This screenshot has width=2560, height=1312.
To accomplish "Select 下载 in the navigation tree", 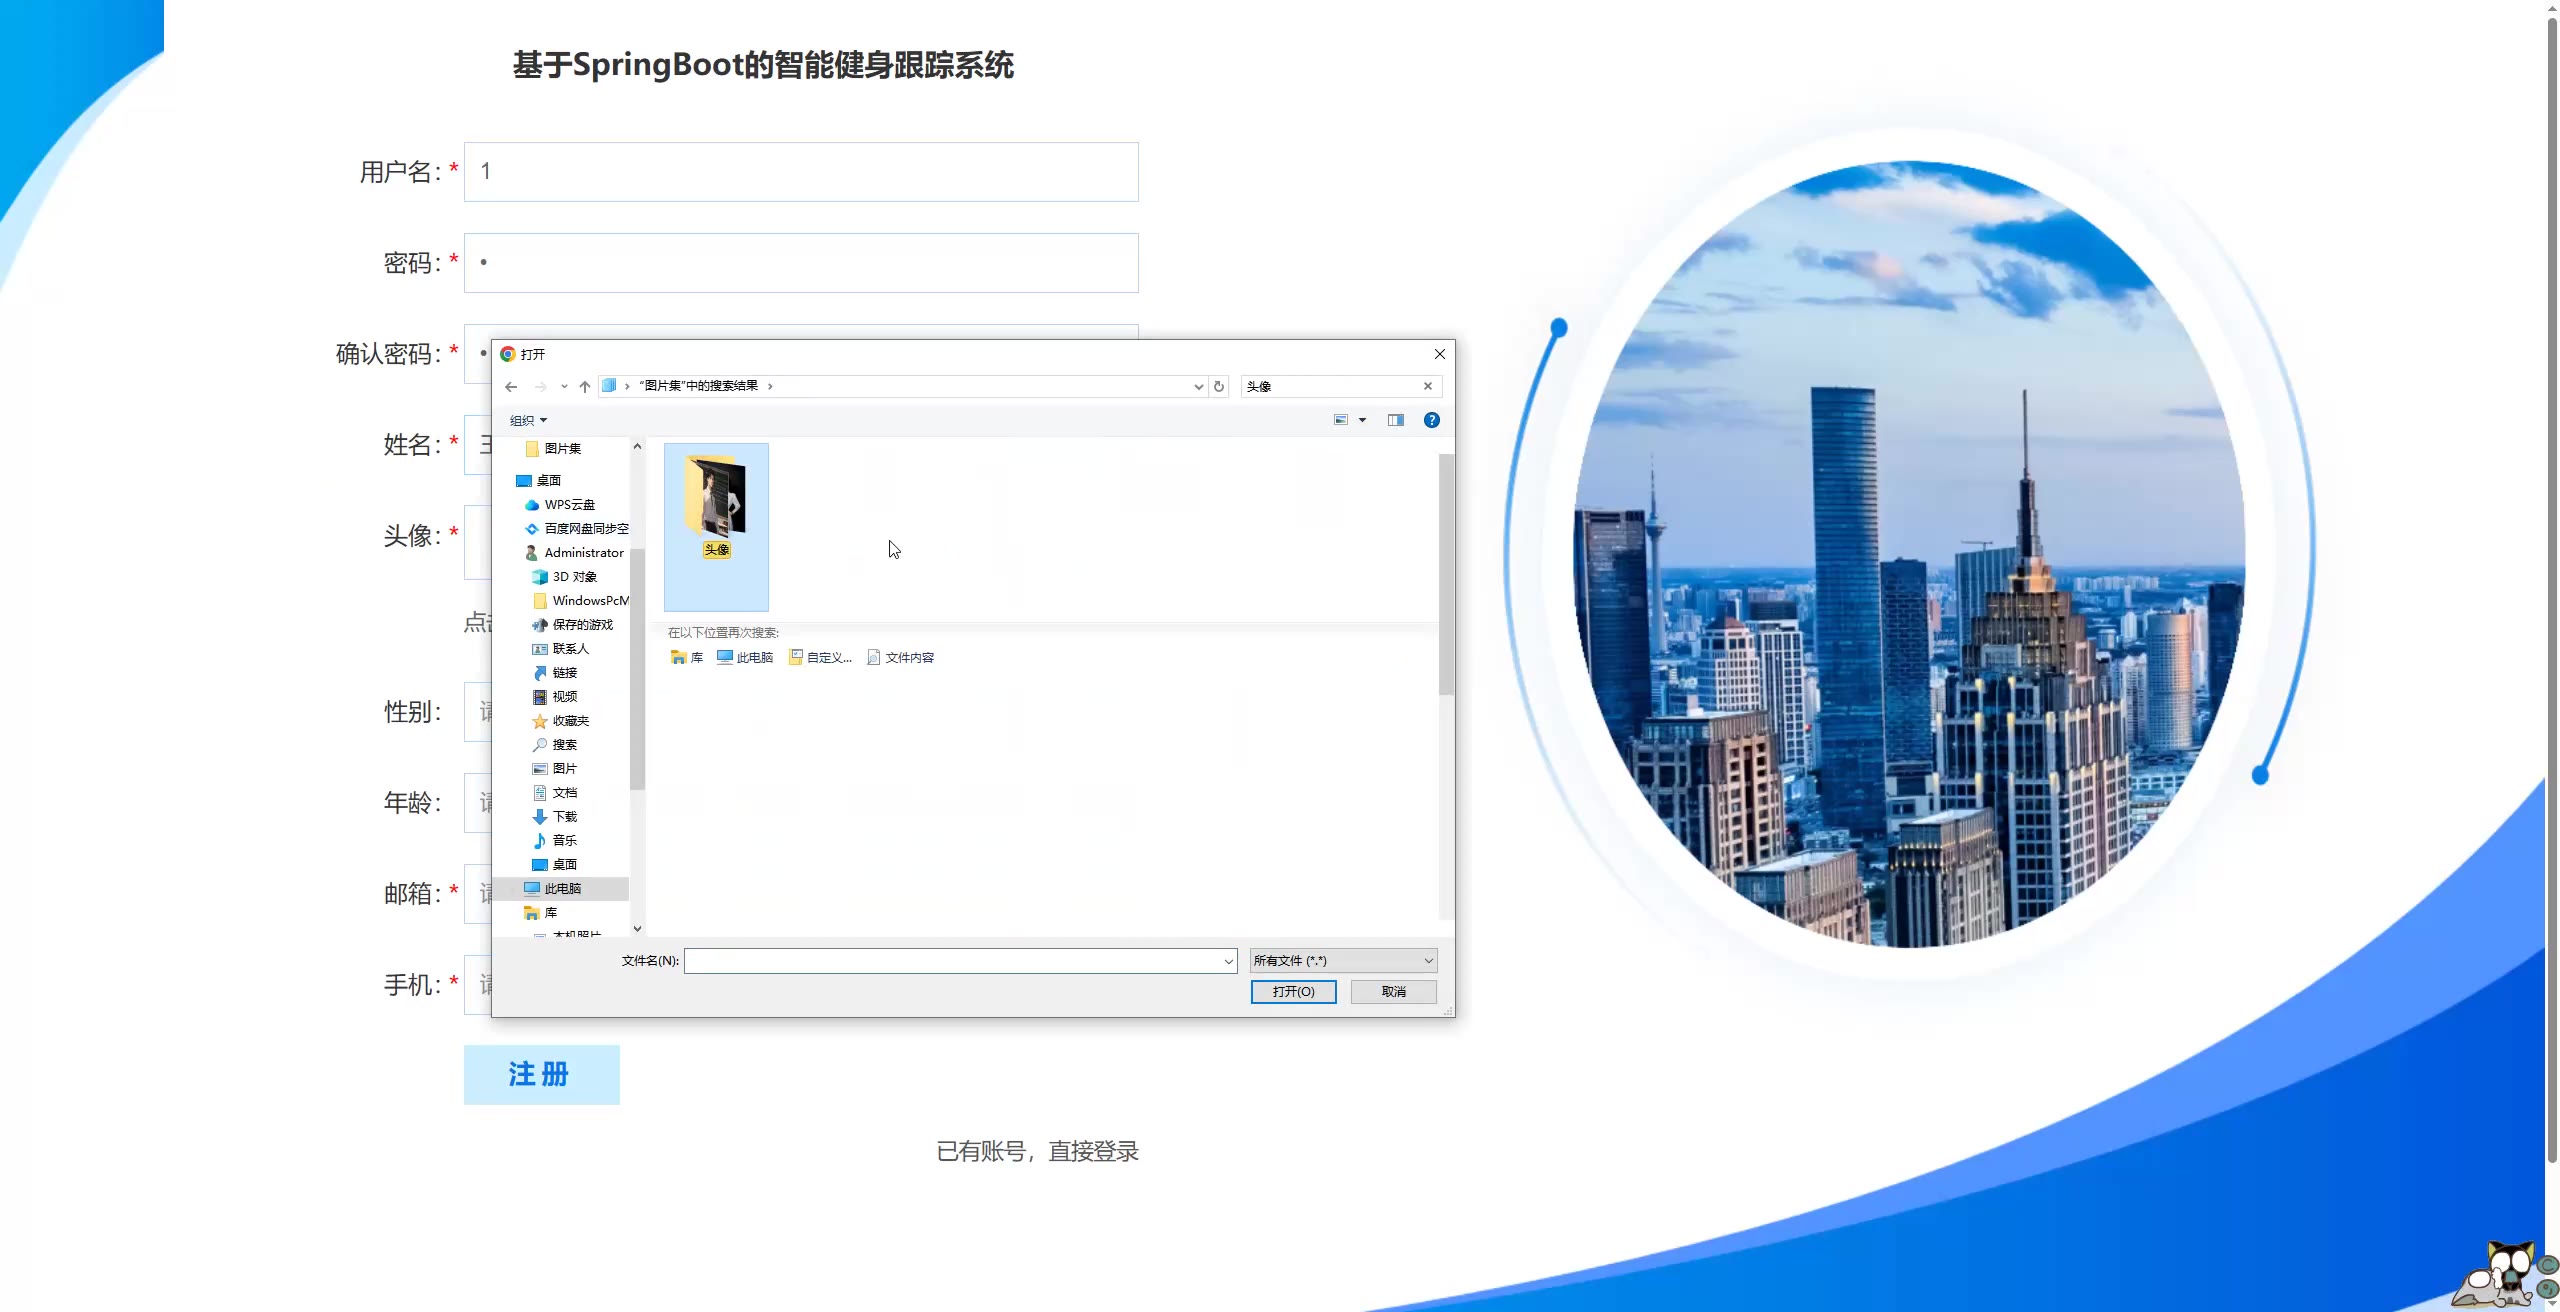I will [564, 816].
